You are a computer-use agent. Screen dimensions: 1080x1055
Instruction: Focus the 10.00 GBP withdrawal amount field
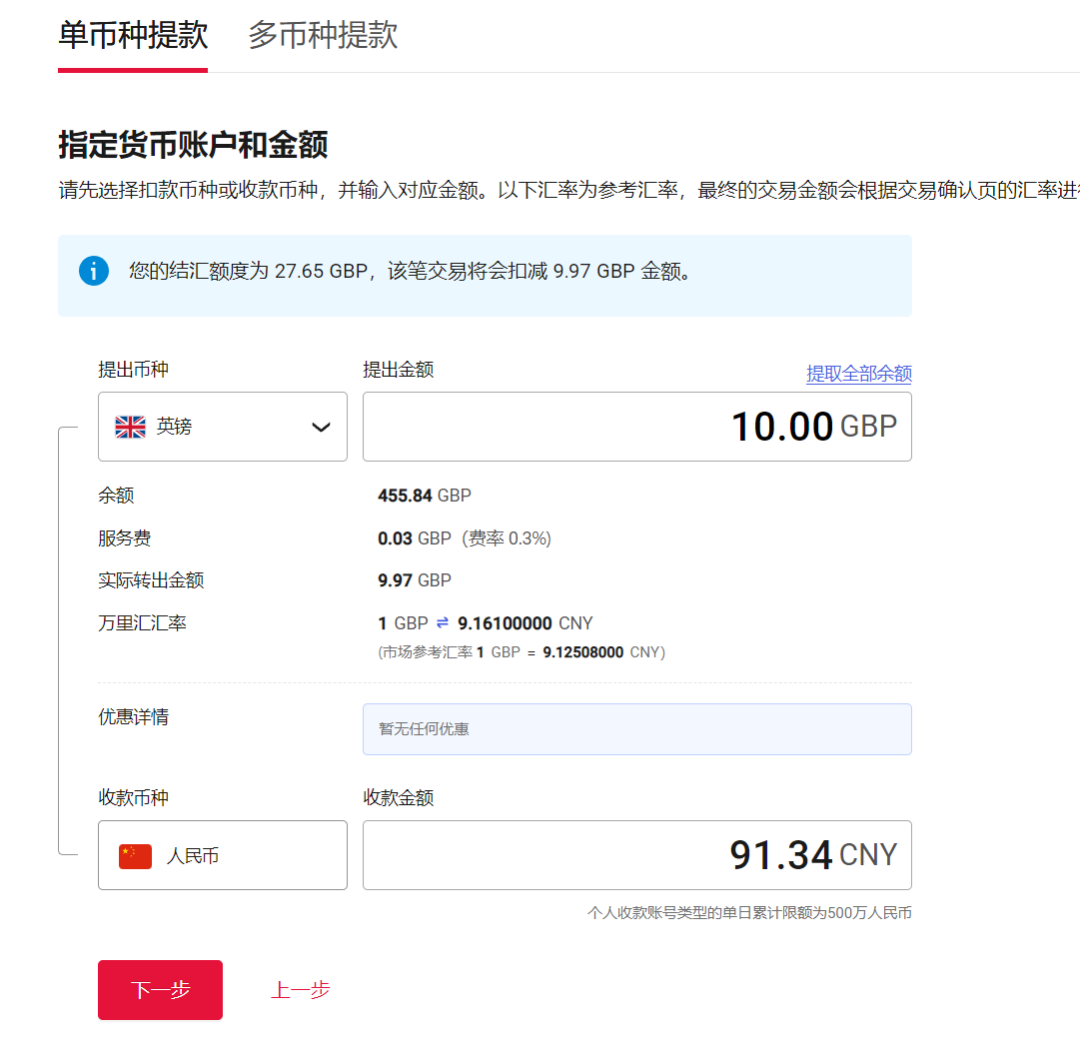click(x=637, y=427)
